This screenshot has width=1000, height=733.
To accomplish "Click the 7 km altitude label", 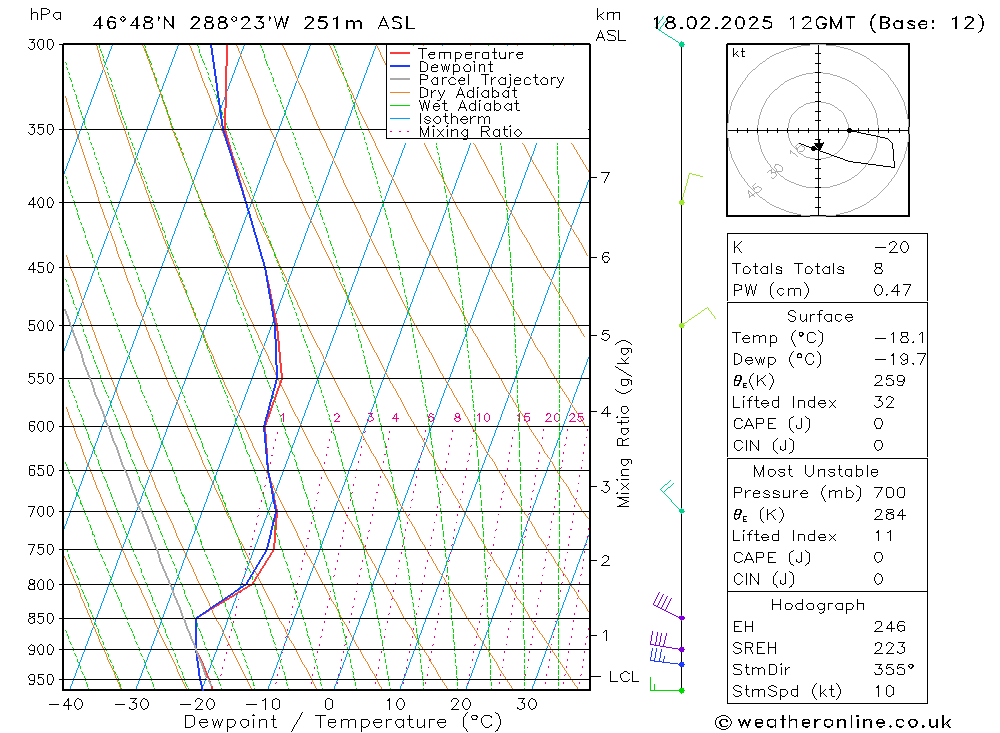I will pos(605,177).
